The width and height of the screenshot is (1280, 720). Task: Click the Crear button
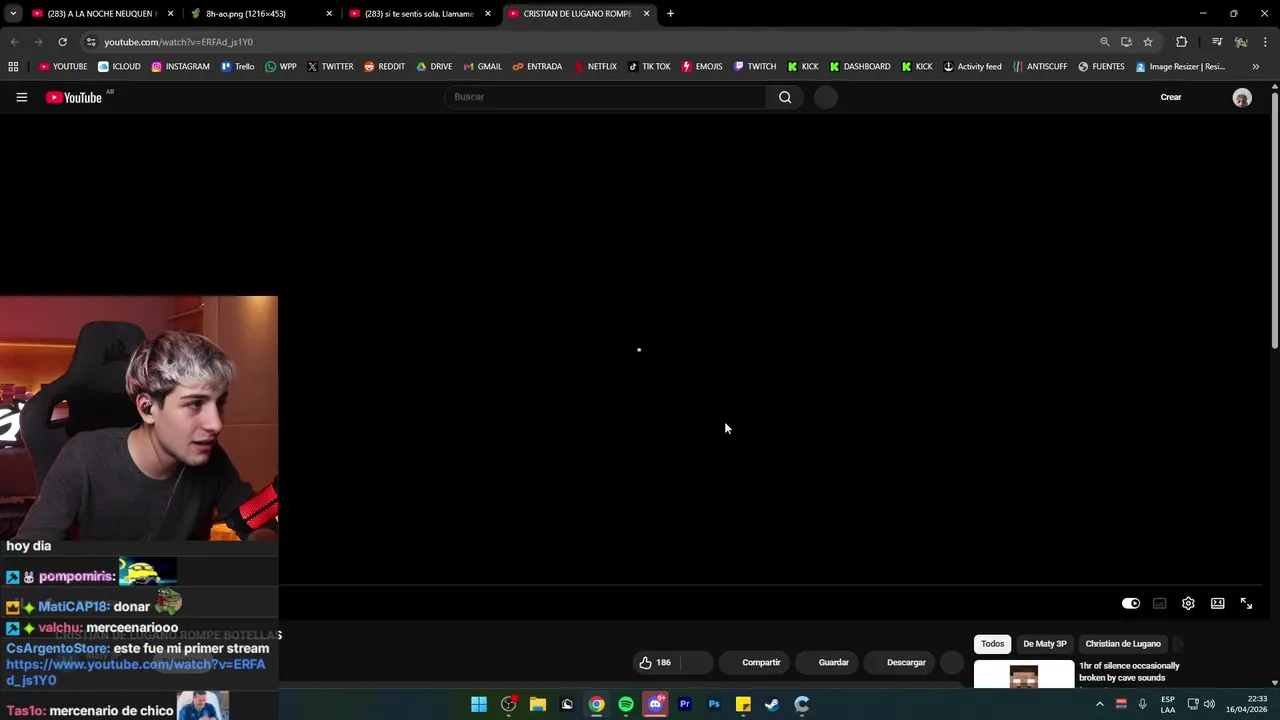pos(1171,97)
